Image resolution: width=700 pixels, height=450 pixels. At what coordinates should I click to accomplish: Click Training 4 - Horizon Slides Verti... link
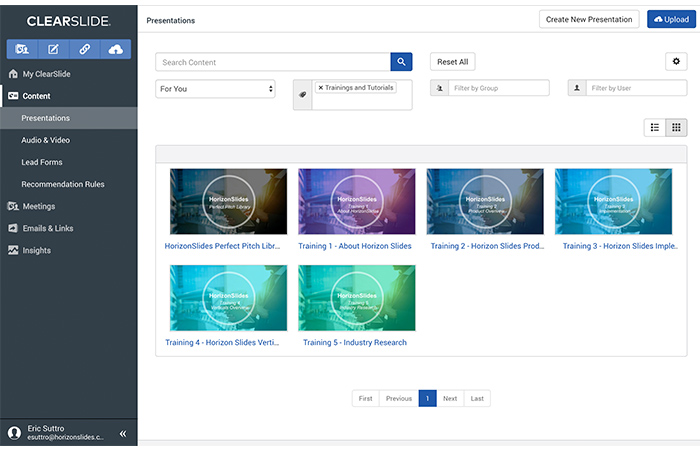tap(222, 343)
